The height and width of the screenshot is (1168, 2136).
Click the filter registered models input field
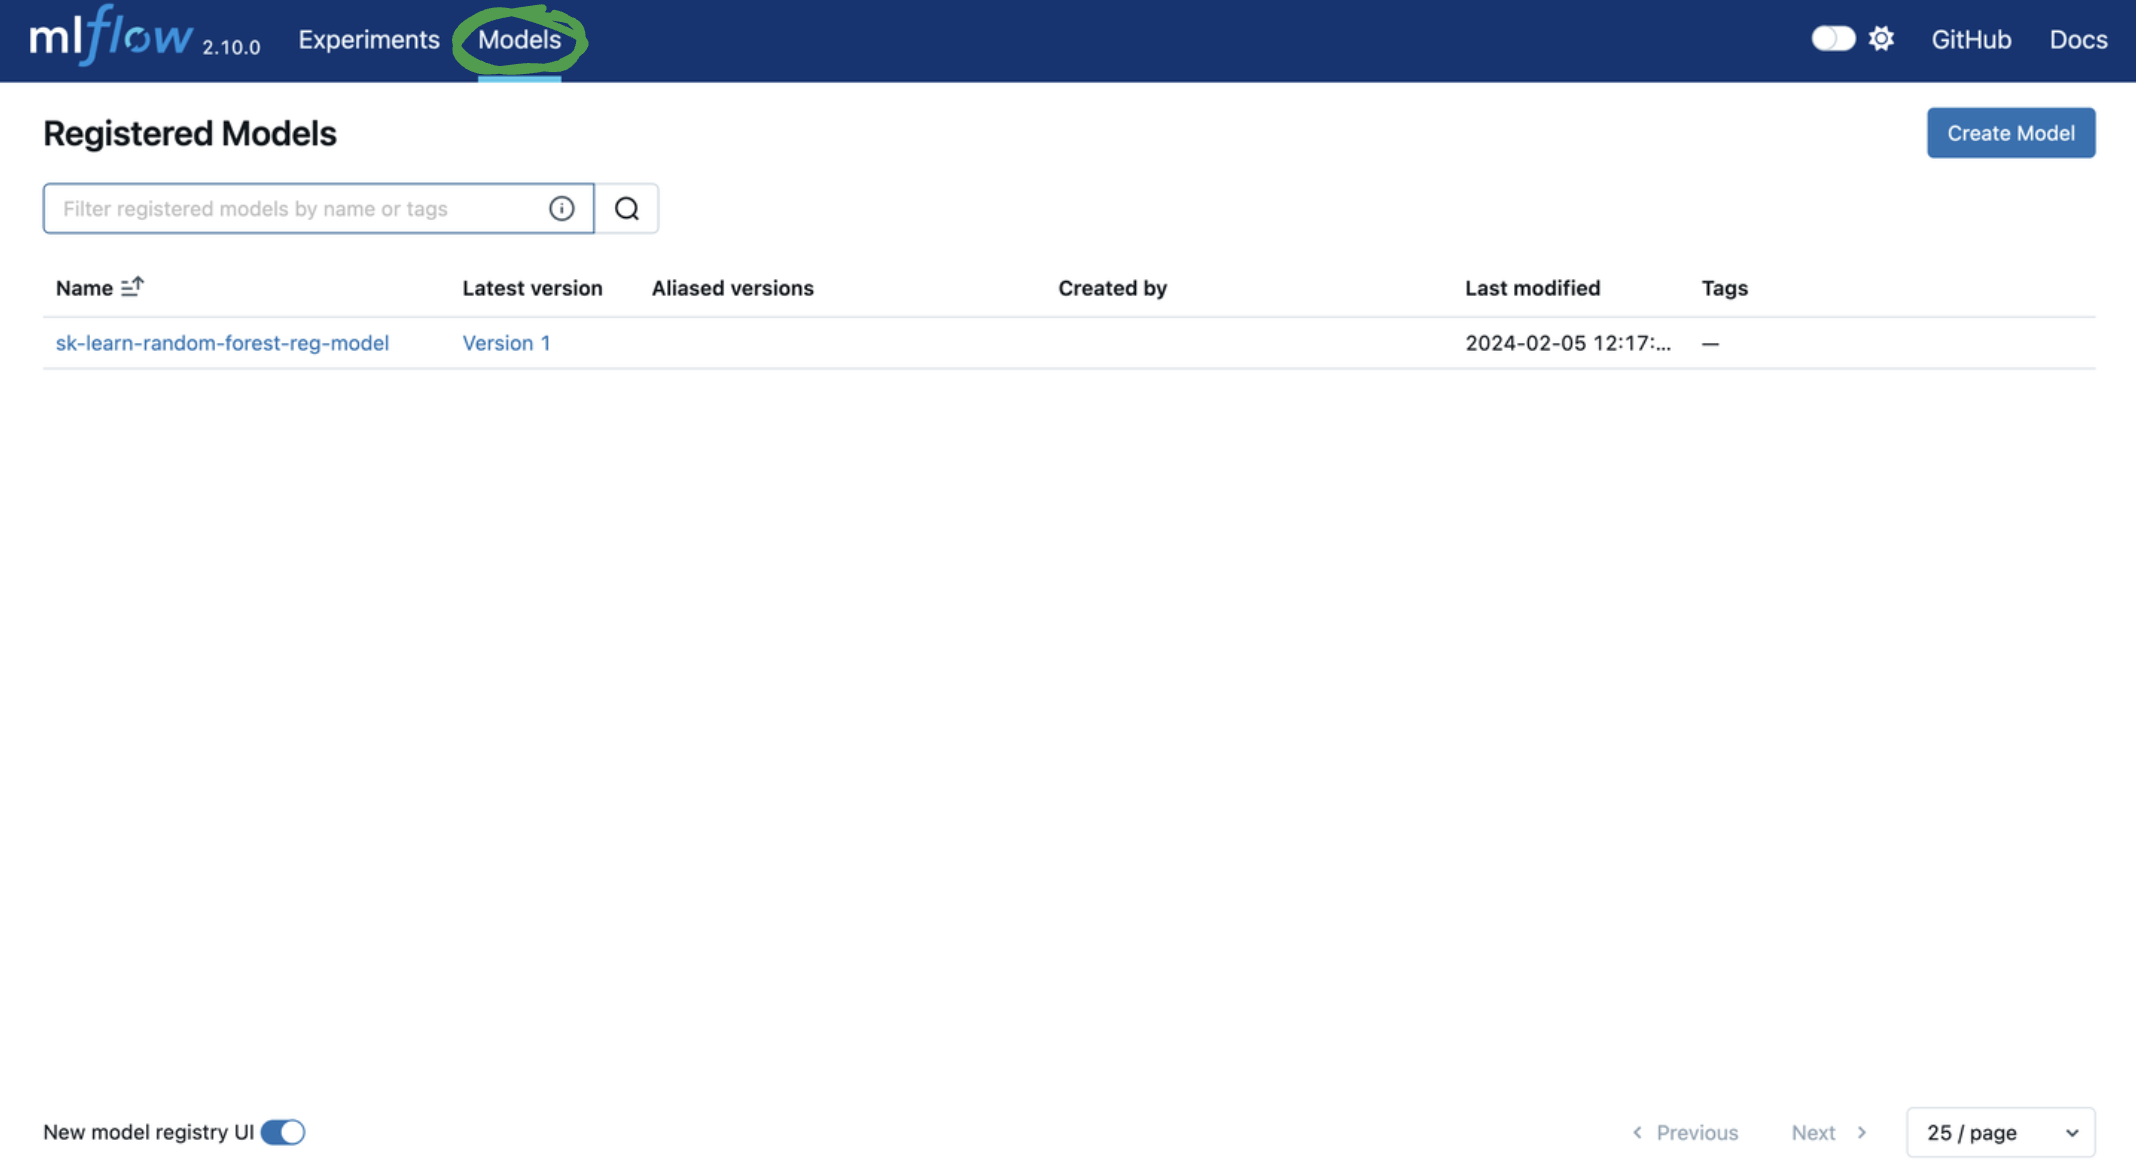[300, 208]
